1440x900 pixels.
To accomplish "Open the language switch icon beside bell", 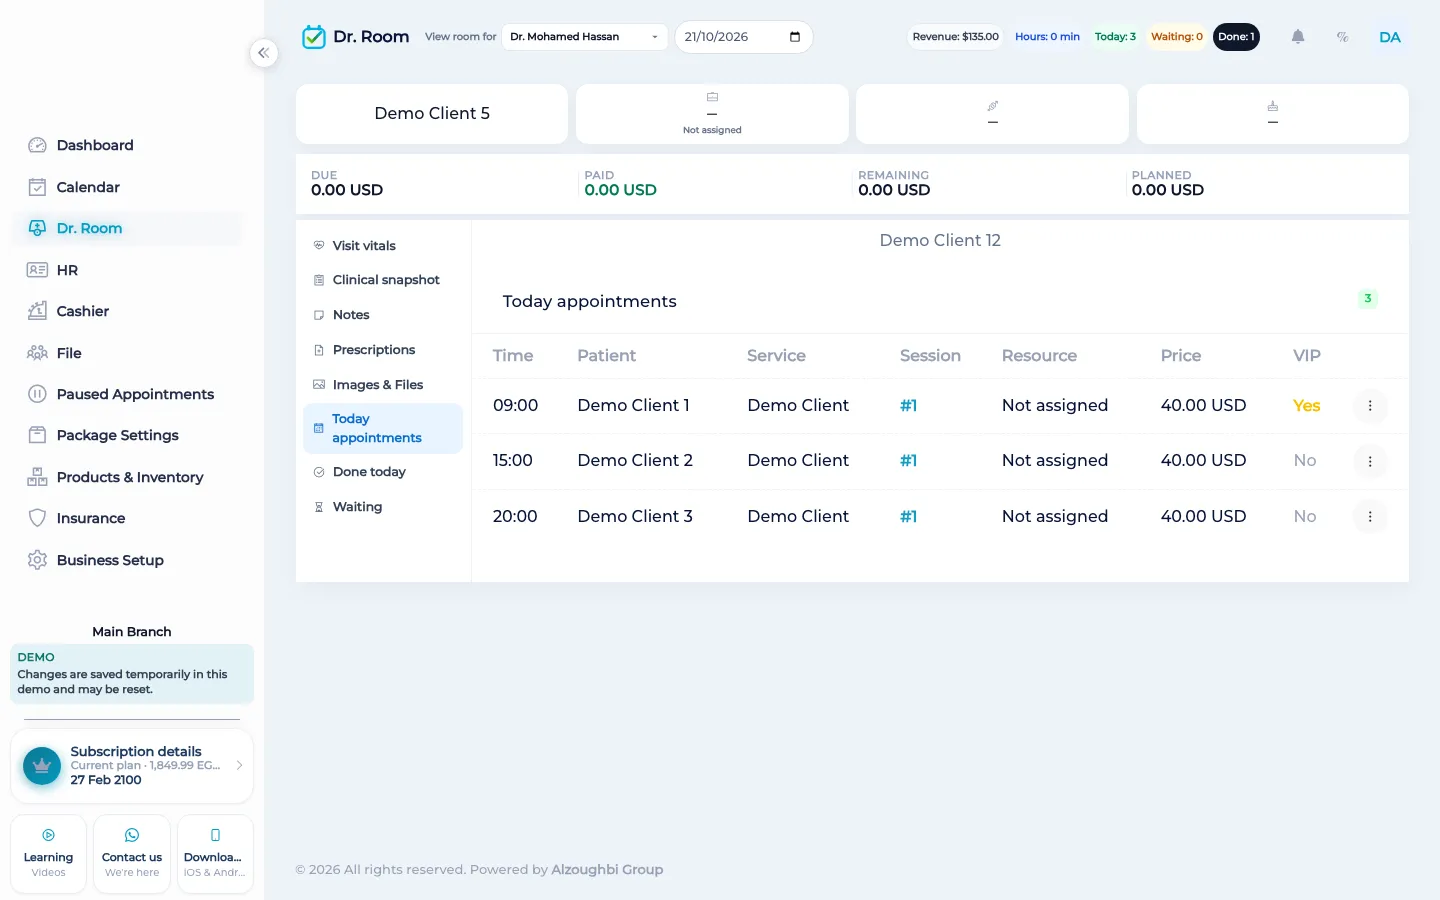I will pos(1342,37).
